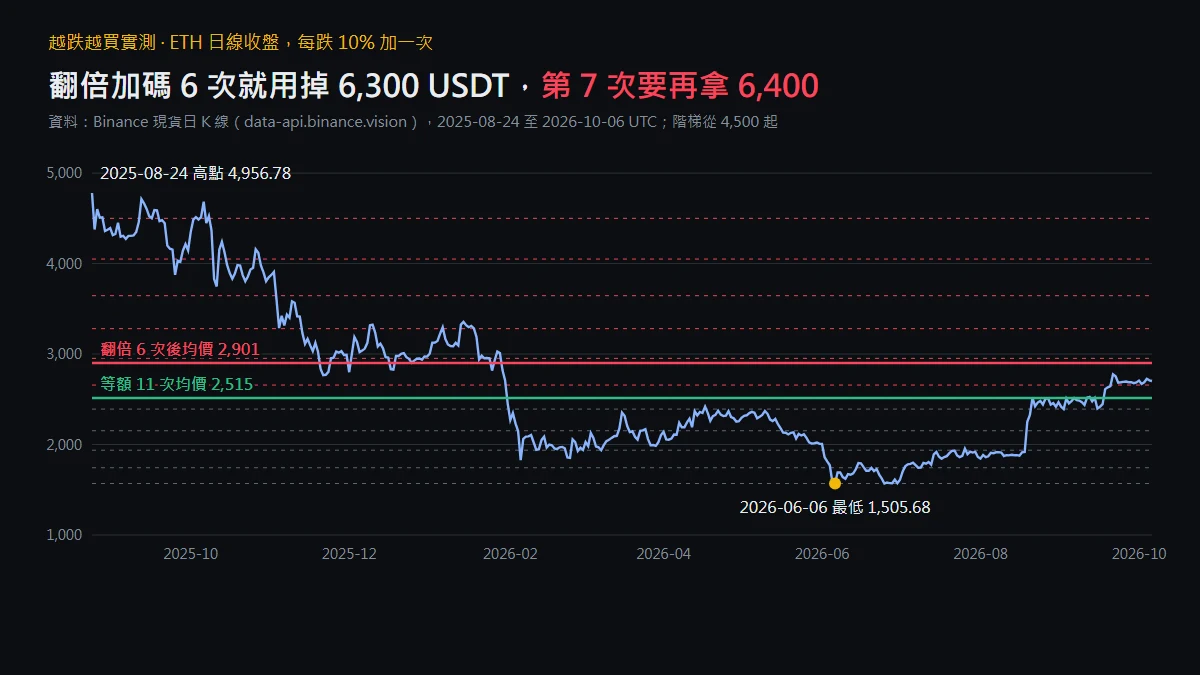Screen dimensions: 1200x675
Task: Click the red headline '第 7 次要再拿 6,400'
Action: pos(680,86)
